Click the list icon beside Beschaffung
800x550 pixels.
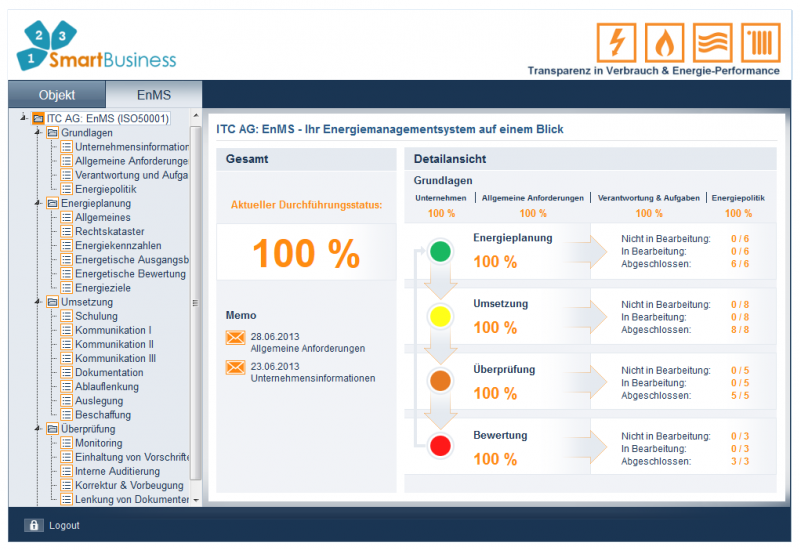click(66, 415)
